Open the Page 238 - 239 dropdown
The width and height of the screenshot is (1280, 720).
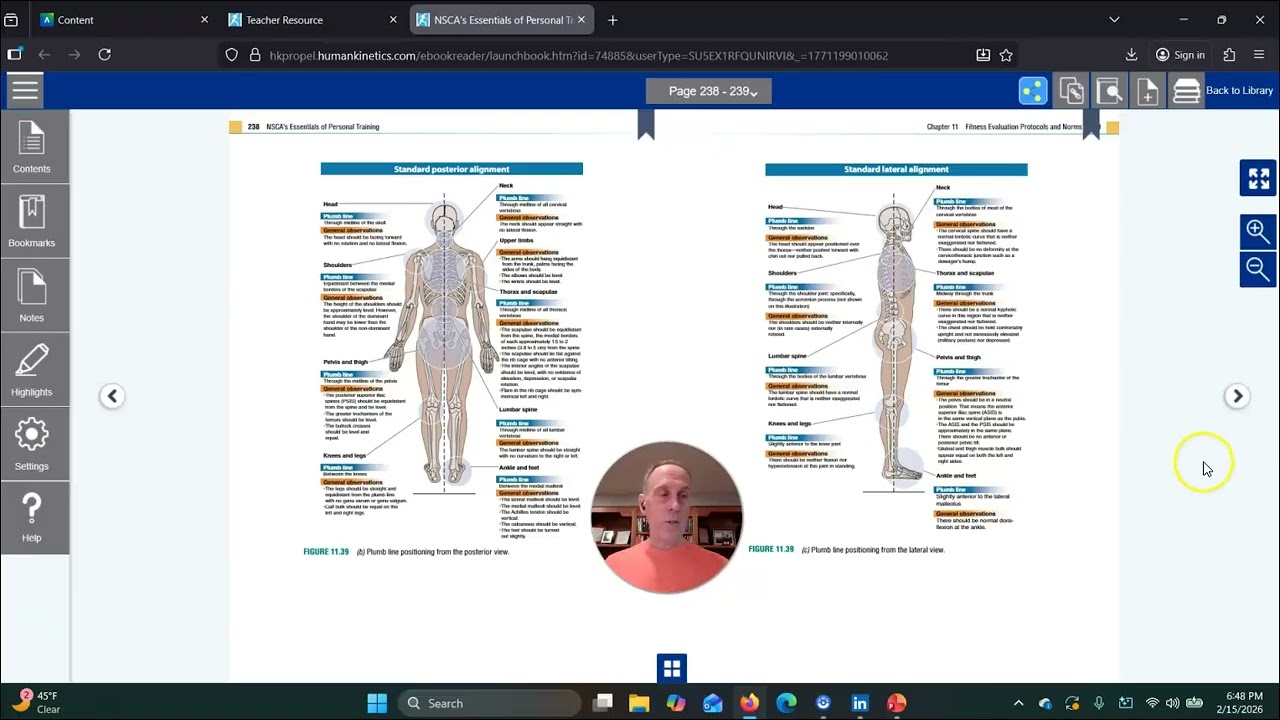709,91
